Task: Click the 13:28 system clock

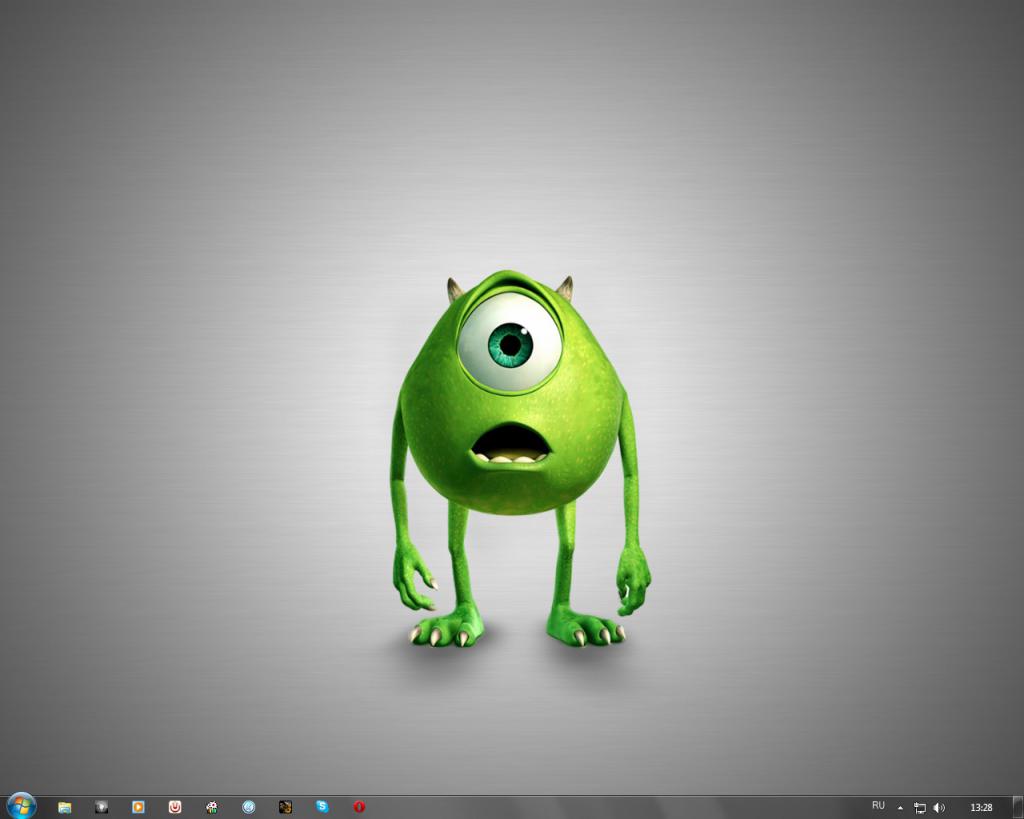Action: point(982,808)
